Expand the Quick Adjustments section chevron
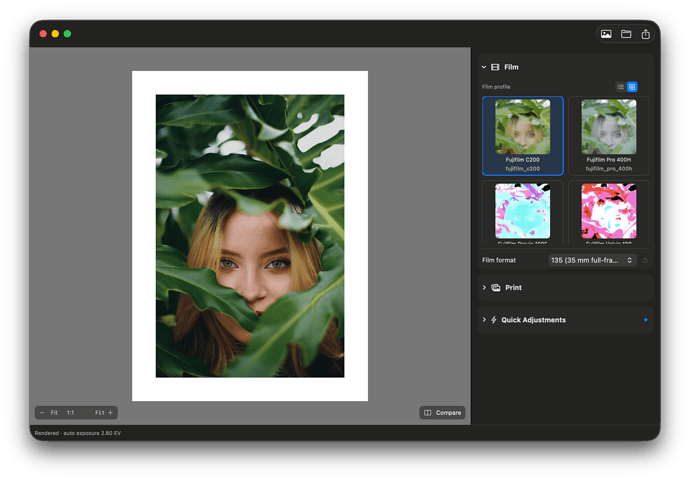Viewport: 690px width, 479px height. 484,319
